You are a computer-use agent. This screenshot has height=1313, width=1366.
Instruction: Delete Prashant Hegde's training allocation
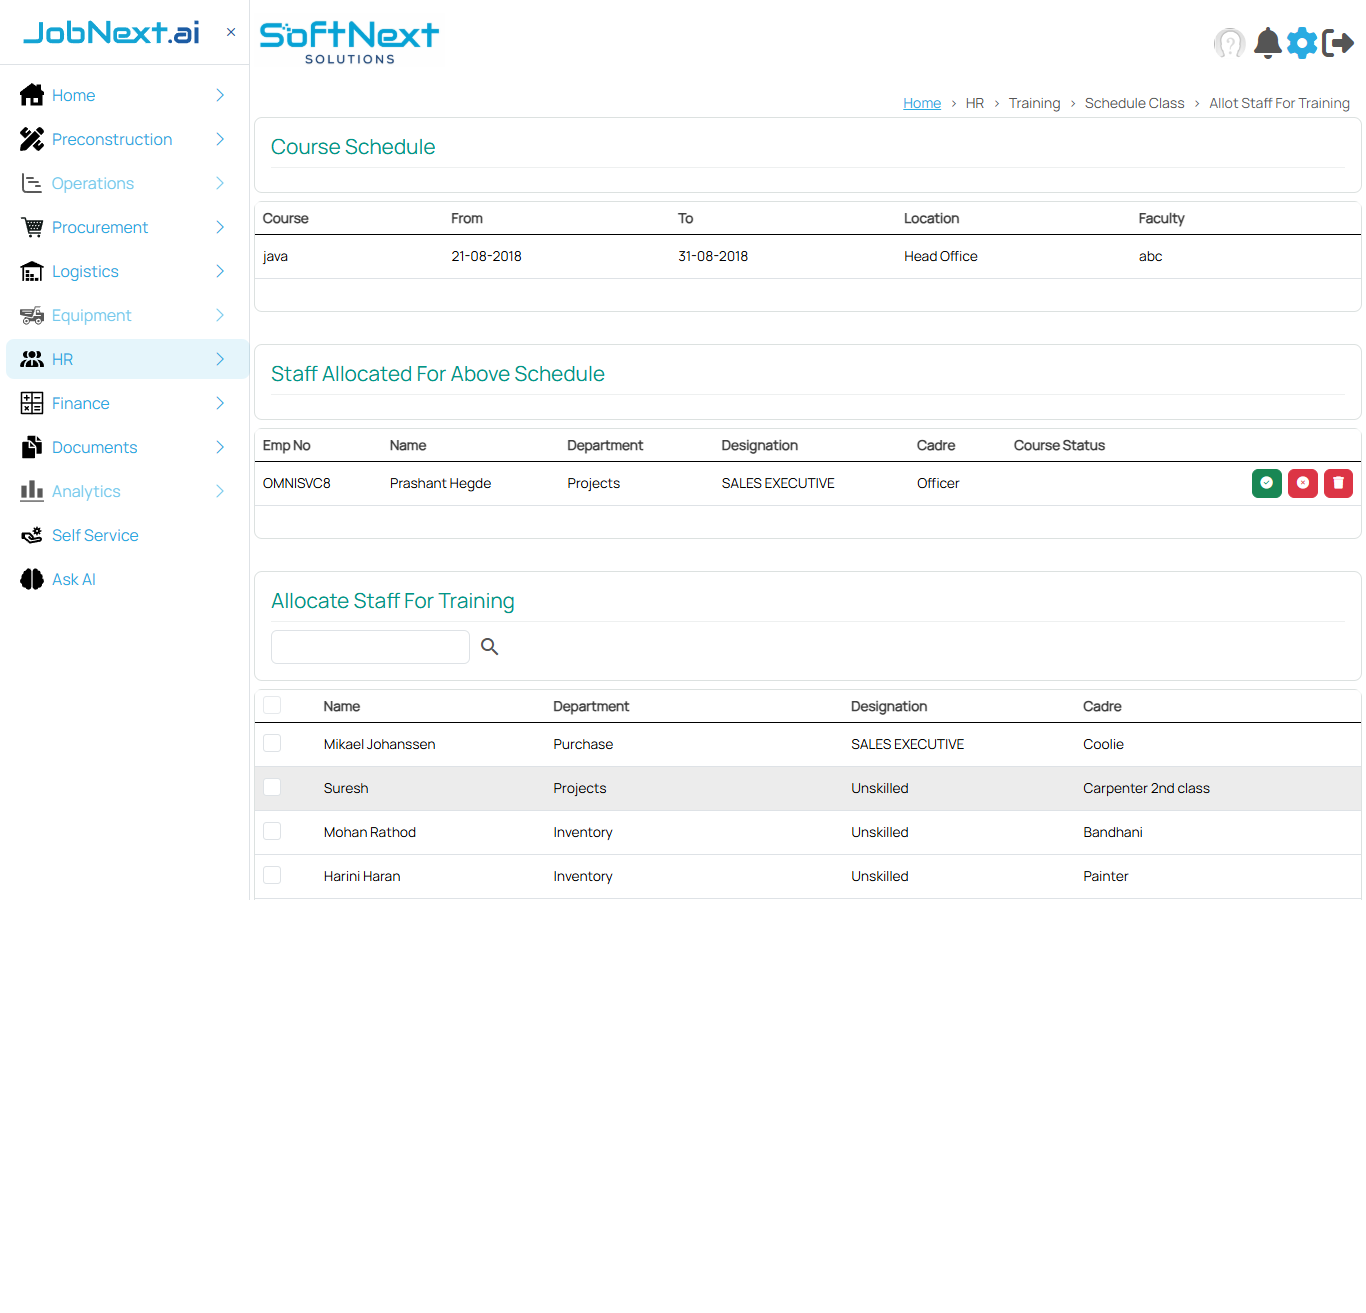tap(1338, 483)
